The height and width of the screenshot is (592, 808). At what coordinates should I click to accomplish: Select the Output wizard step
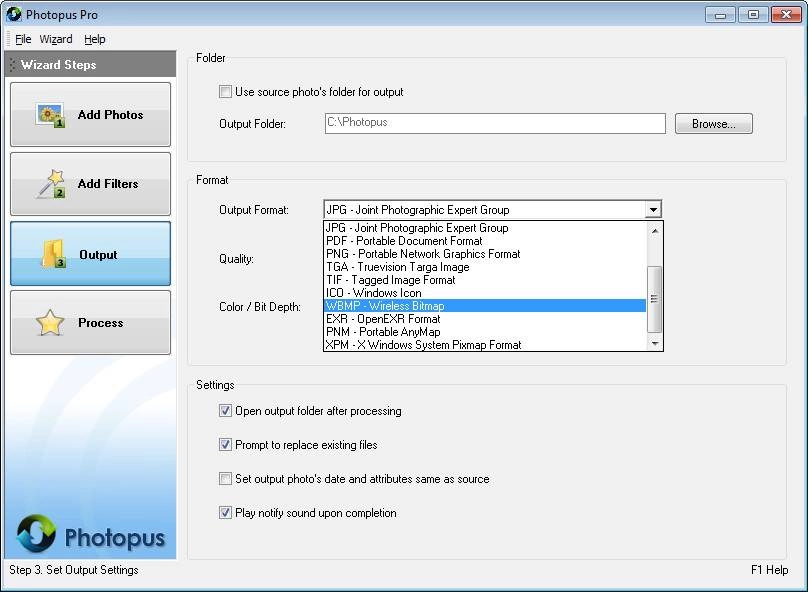click(x=90, y=253)
